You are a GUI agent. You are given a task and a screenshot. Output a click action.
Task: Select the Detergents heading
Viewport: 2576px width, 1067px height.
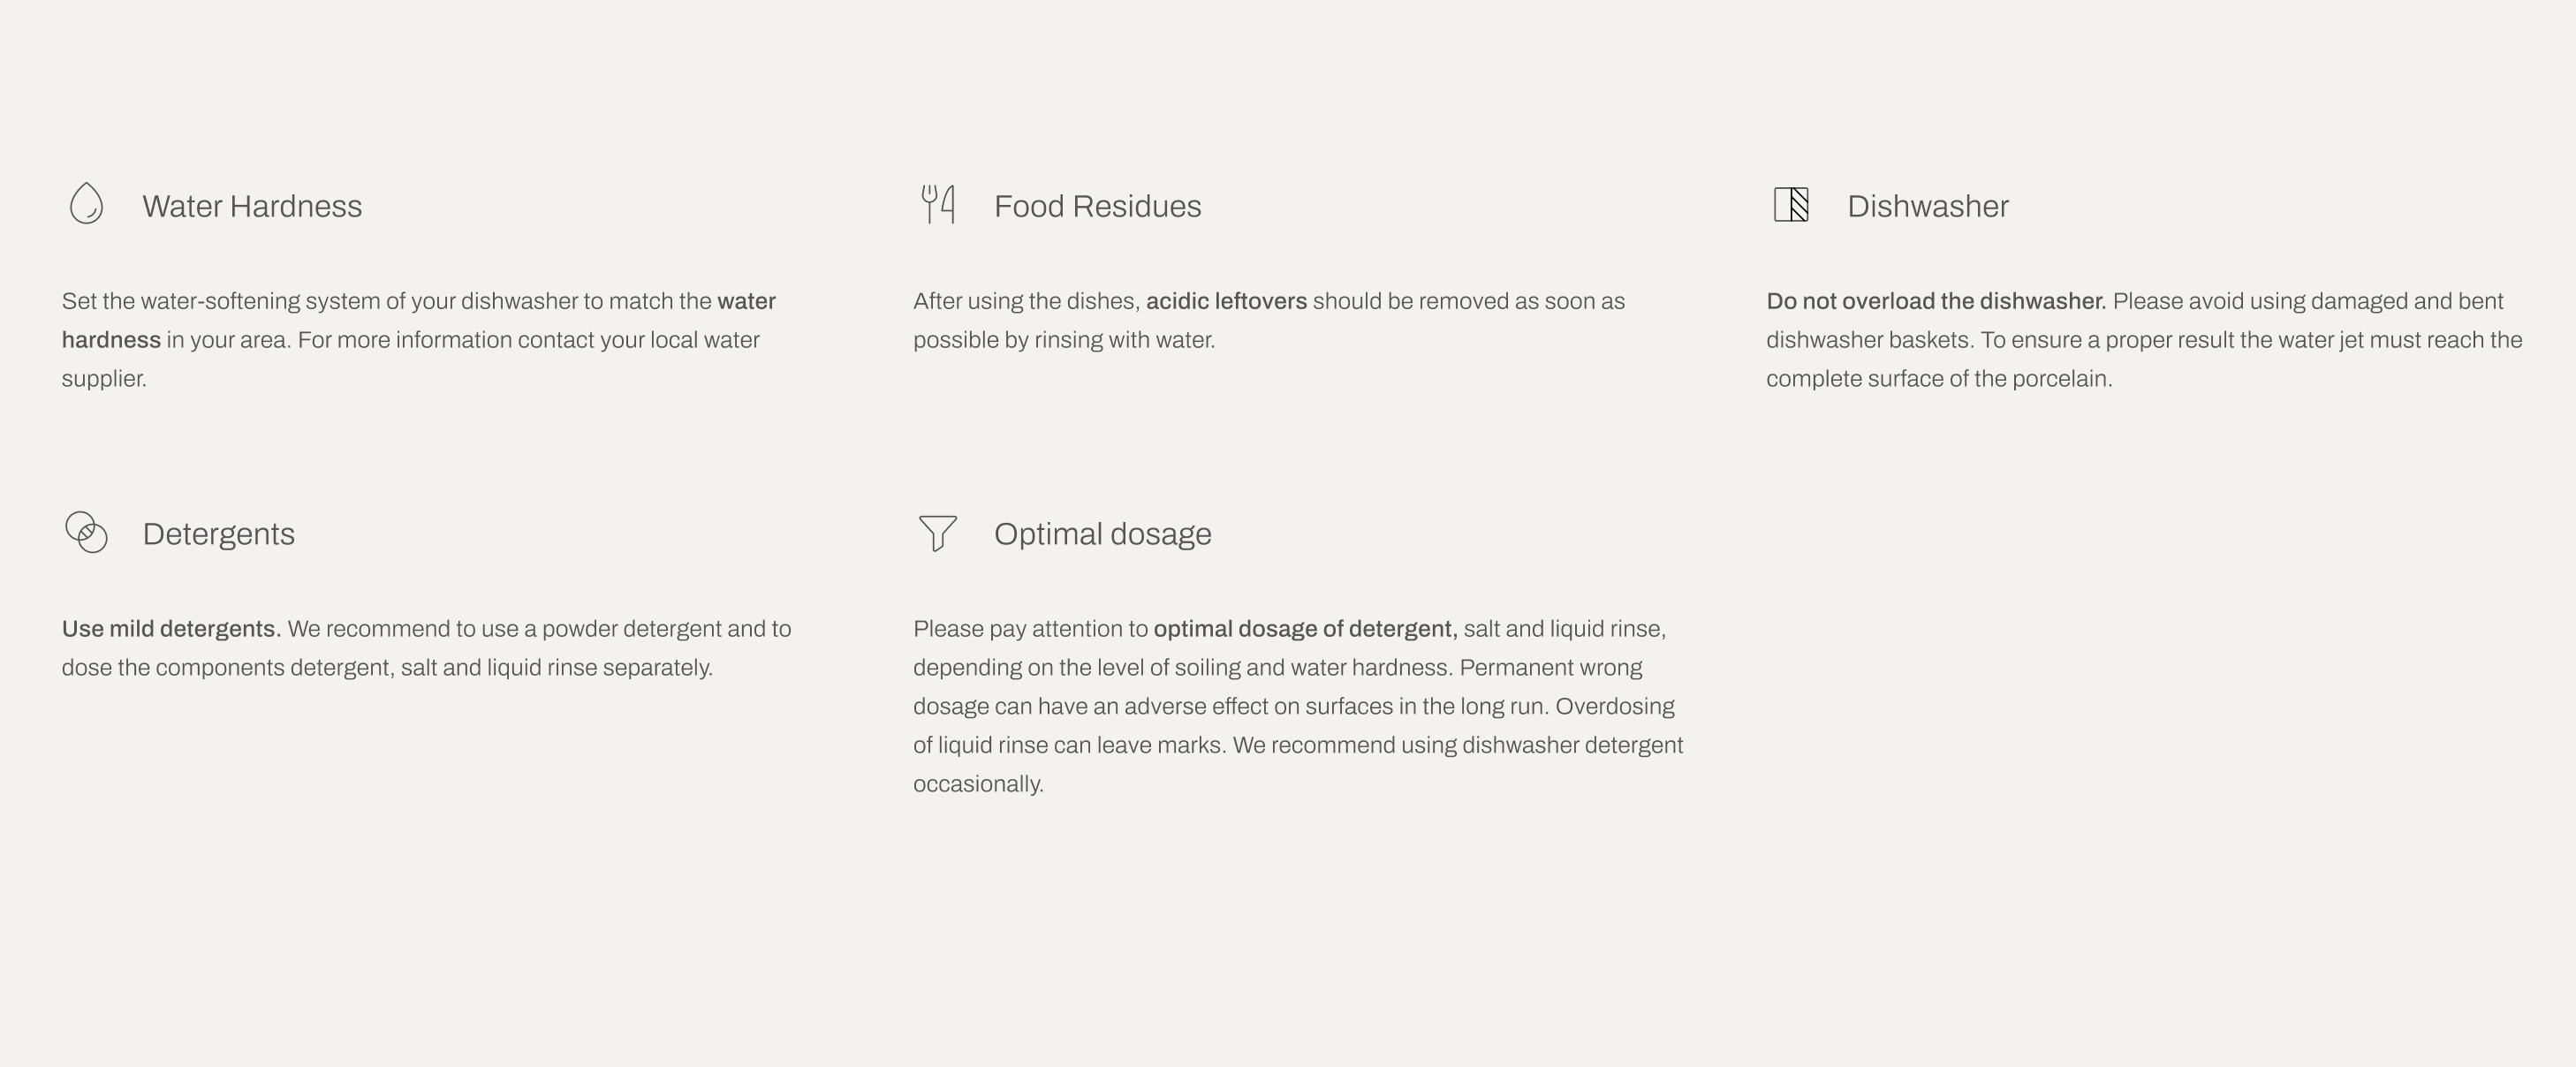coord(218,534)
